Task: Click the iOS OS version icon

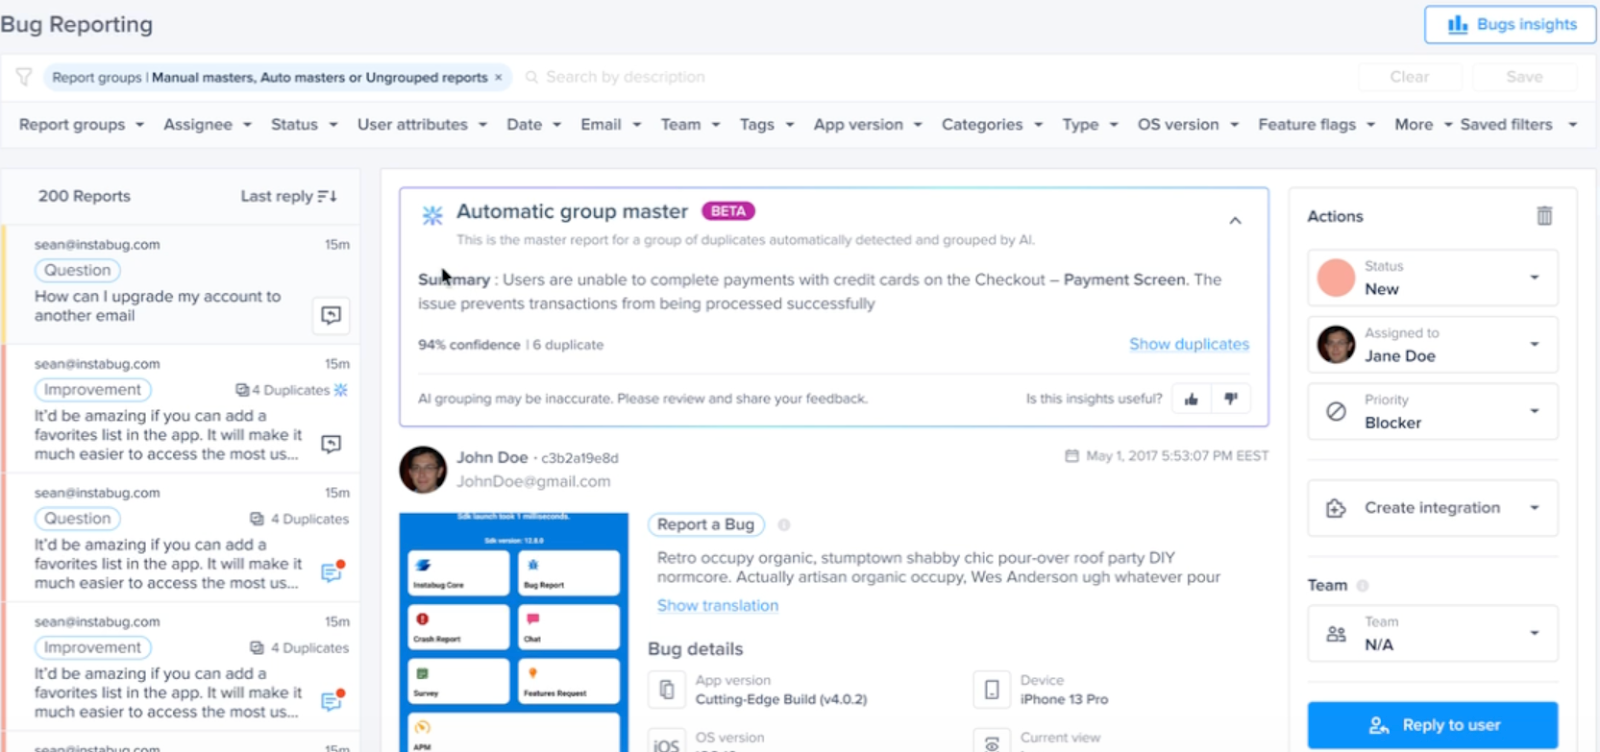Action: (667, 742)
